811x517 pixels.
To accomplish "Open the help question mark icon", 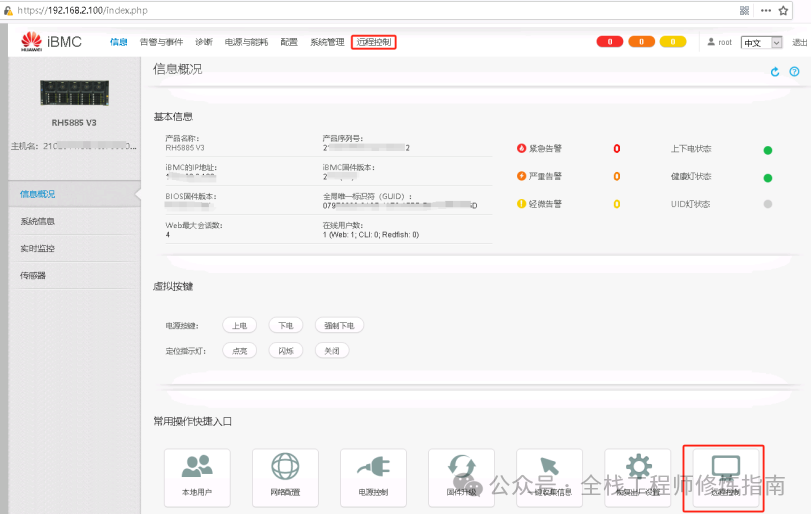I will [x=794, y=72].
